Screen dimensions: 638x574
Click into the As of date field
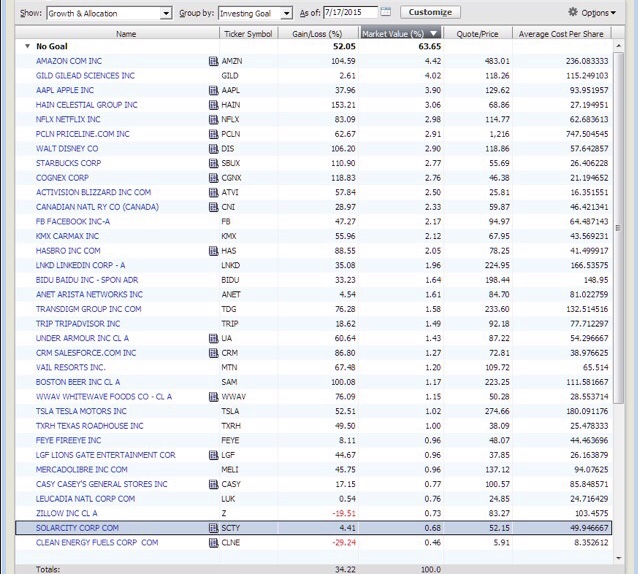point(350,12)
